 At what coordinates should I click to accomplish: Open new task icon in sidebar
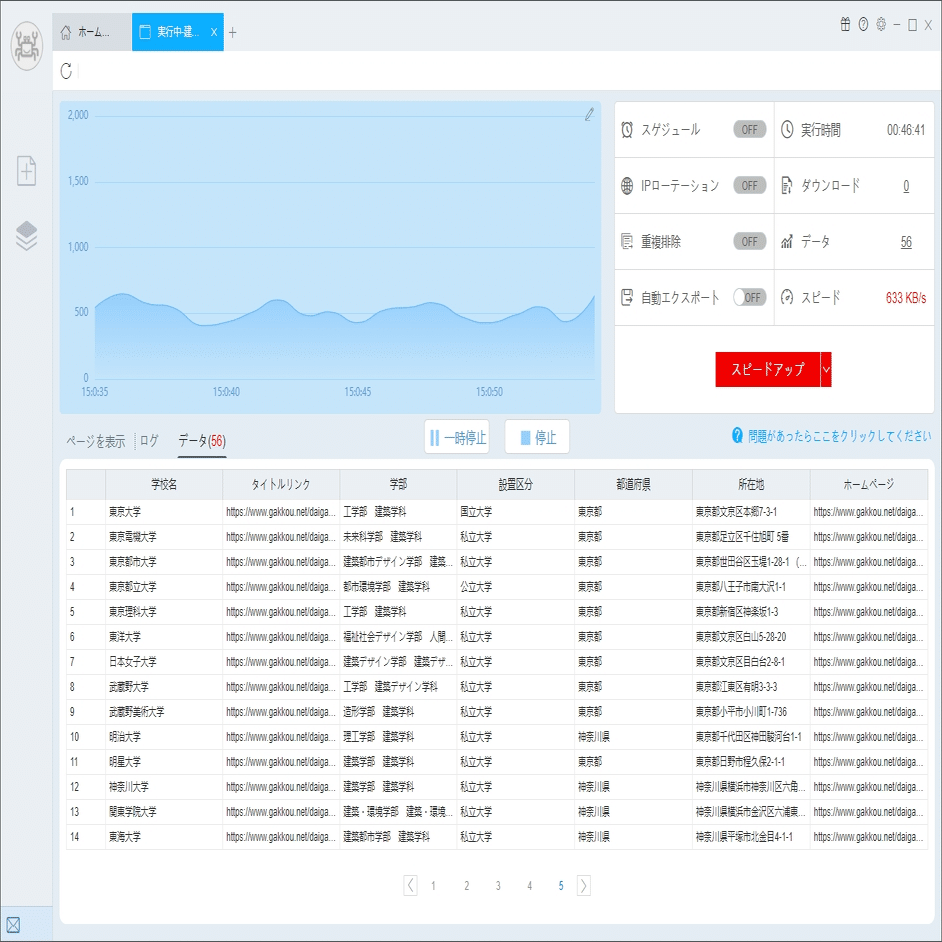tap(26, 171)
